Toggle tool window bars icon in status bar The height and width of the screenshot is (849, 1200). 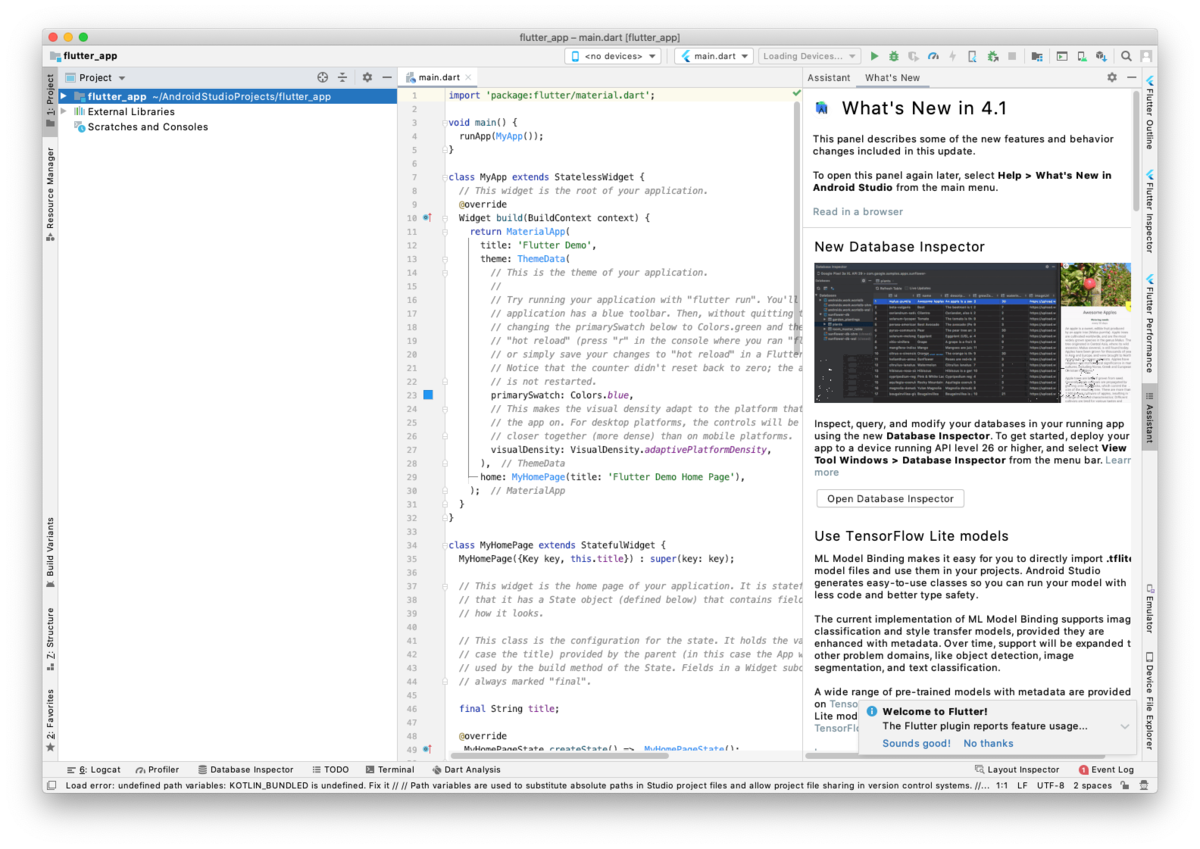point(51,786)
